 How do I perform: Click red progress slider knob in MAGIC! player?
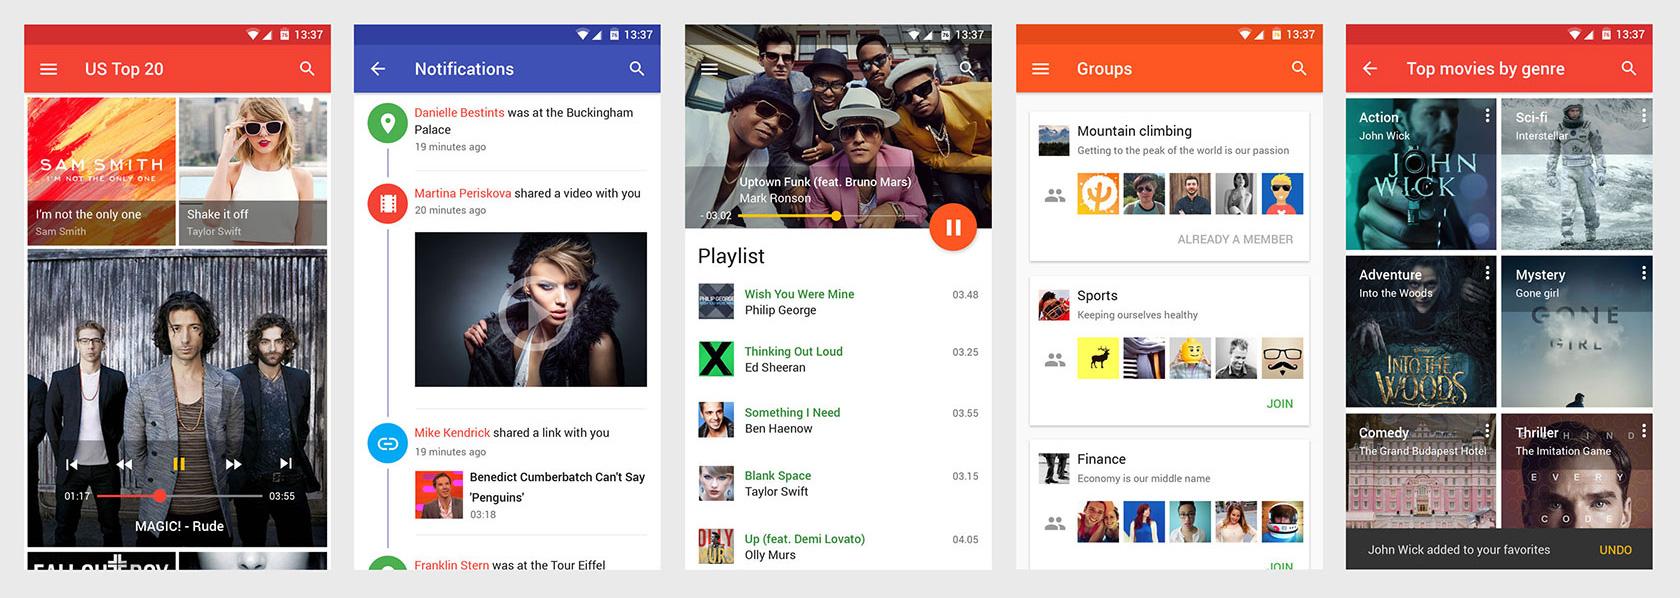pos(160,496)
